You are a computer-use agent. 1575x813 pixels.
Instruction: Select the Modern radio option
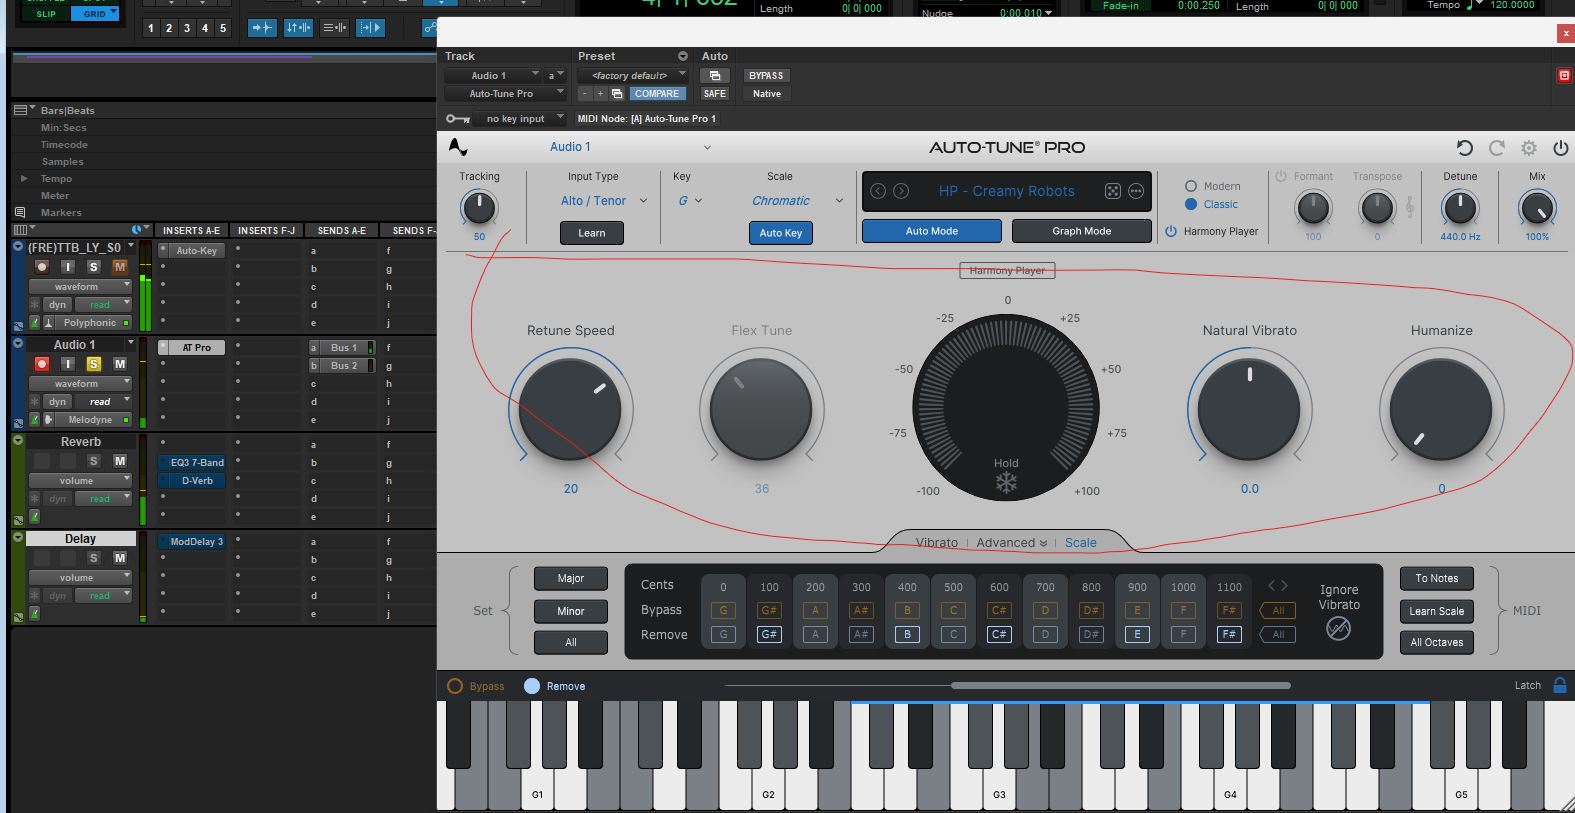[1190, 186]
